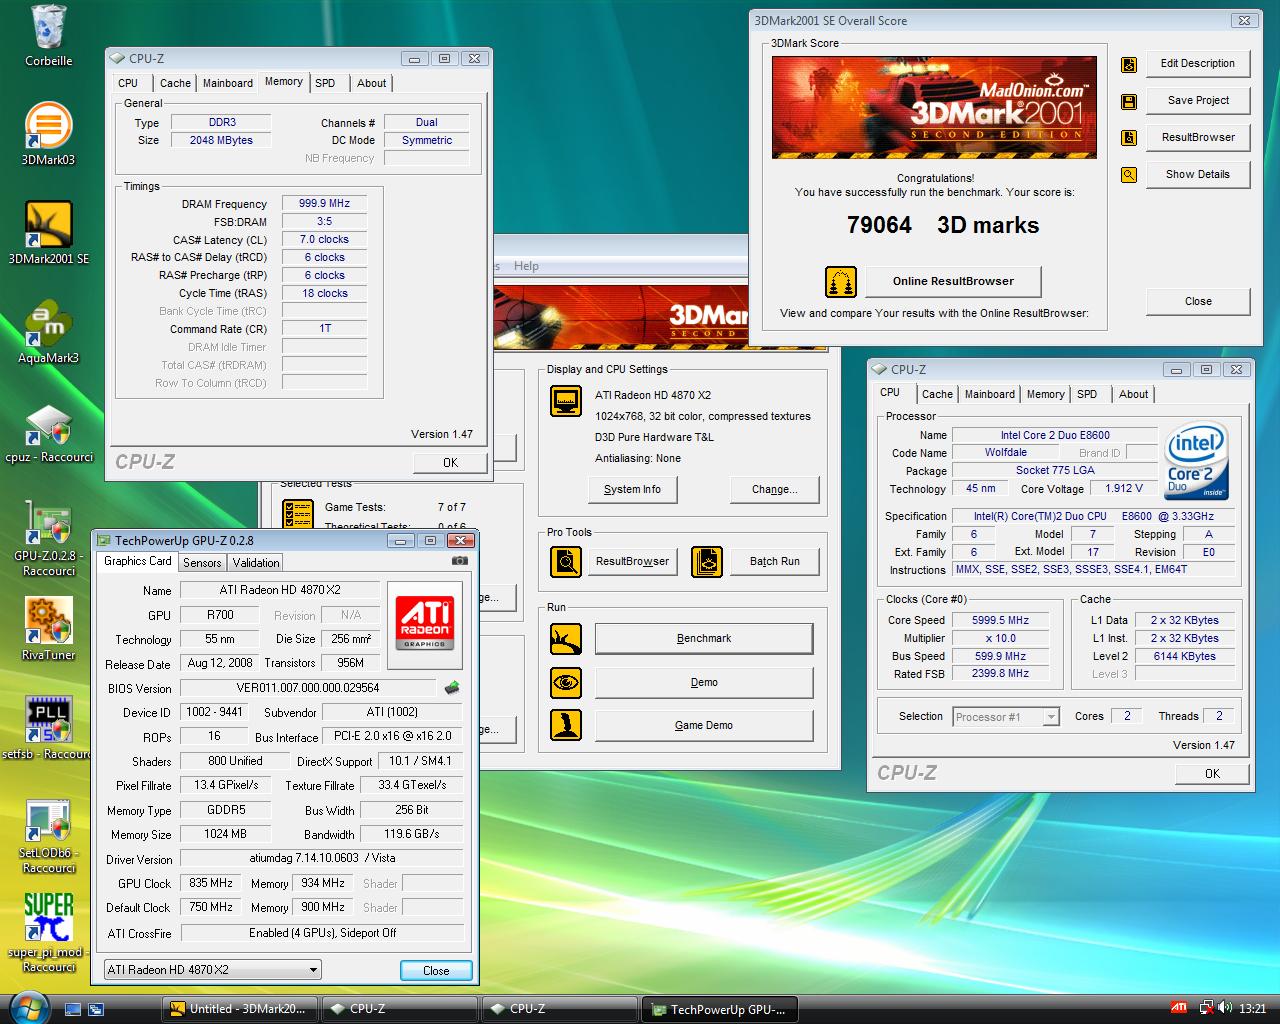Click the ATI tray icon in system tray
Viewport: 1280px width, 1024px height.
[x=1180, y=1008]
